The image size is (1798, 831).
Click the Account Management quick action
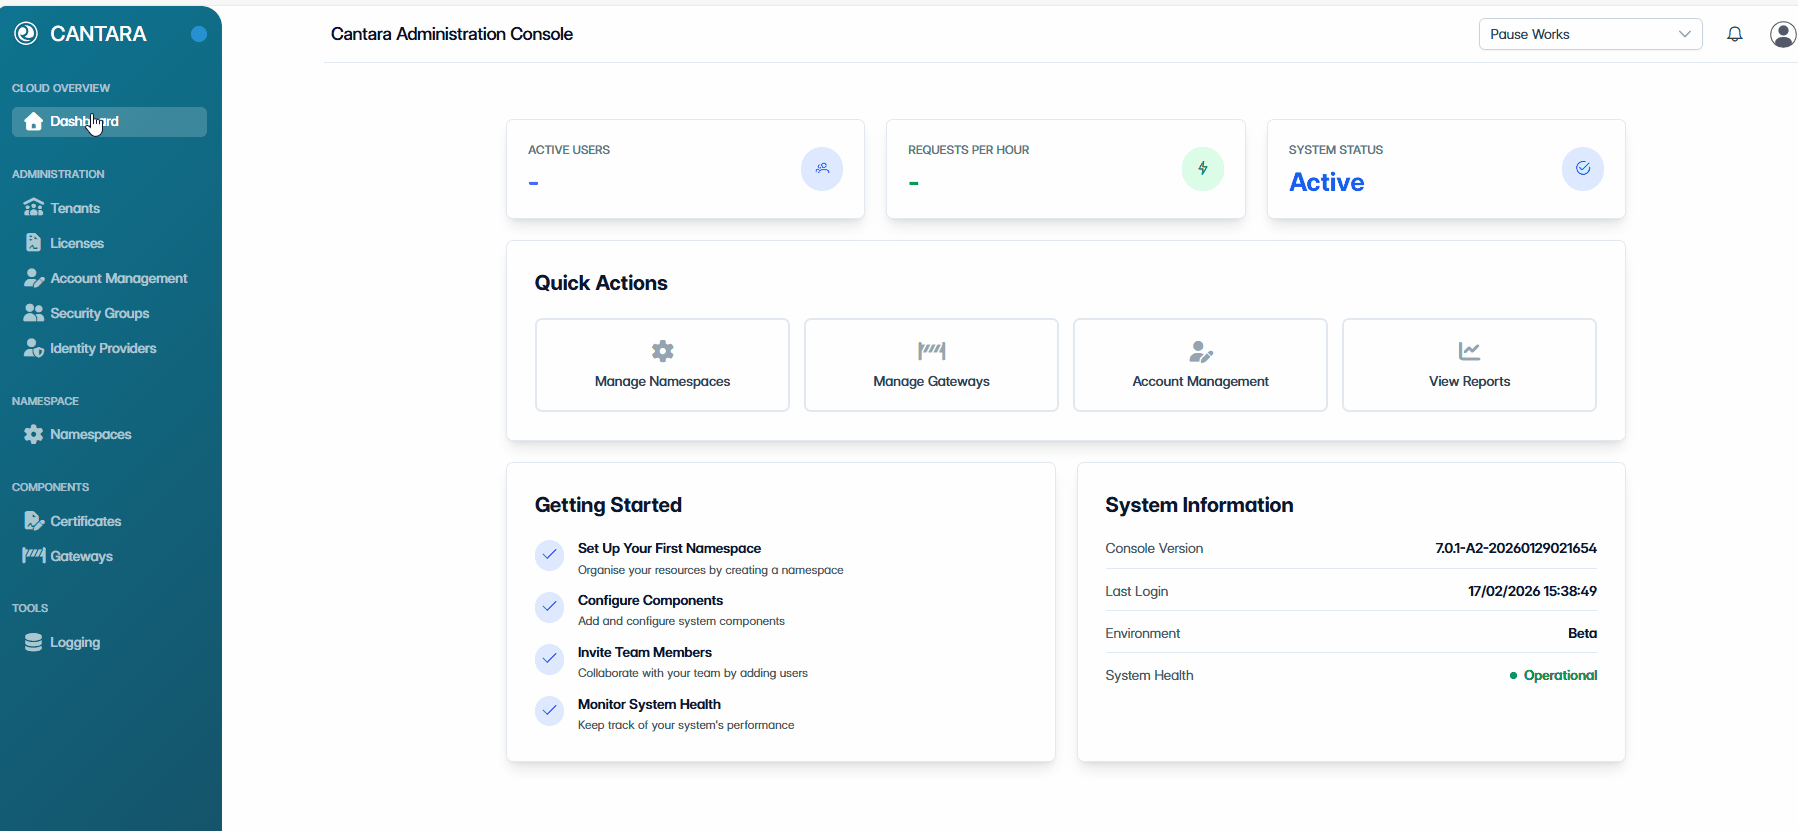[1200, 365]
